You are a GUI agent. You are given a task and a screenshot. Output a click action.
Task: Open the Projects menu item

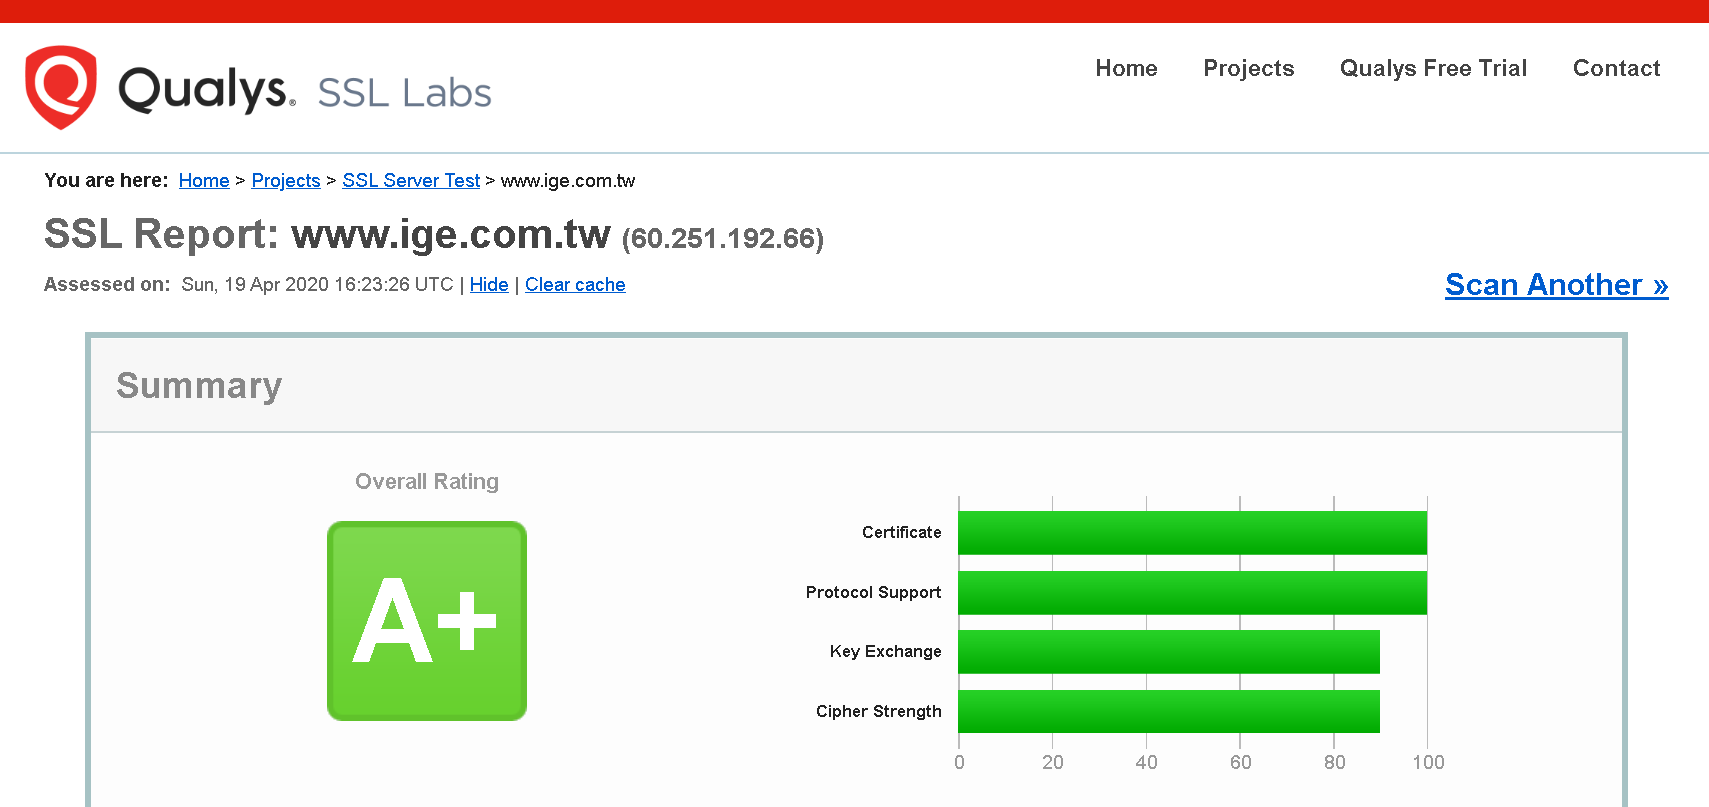pyautogui.click(x=1248, y=68)
